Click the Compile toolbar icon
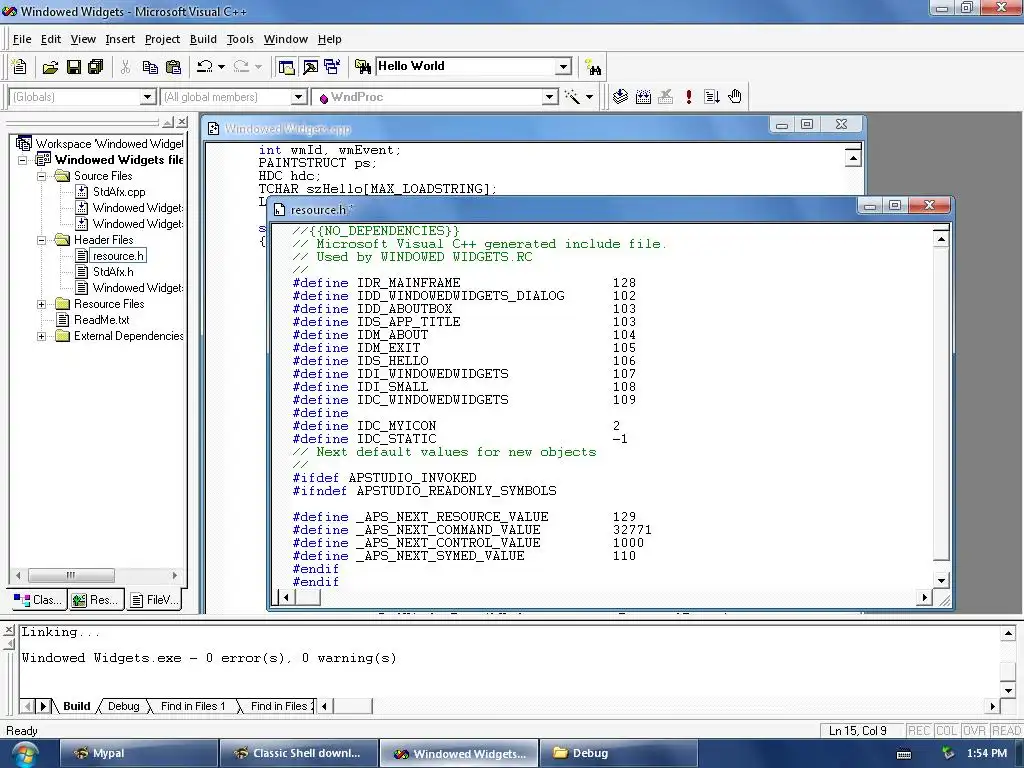Screen dimensions: 1024x768 (x=620, y=97)
